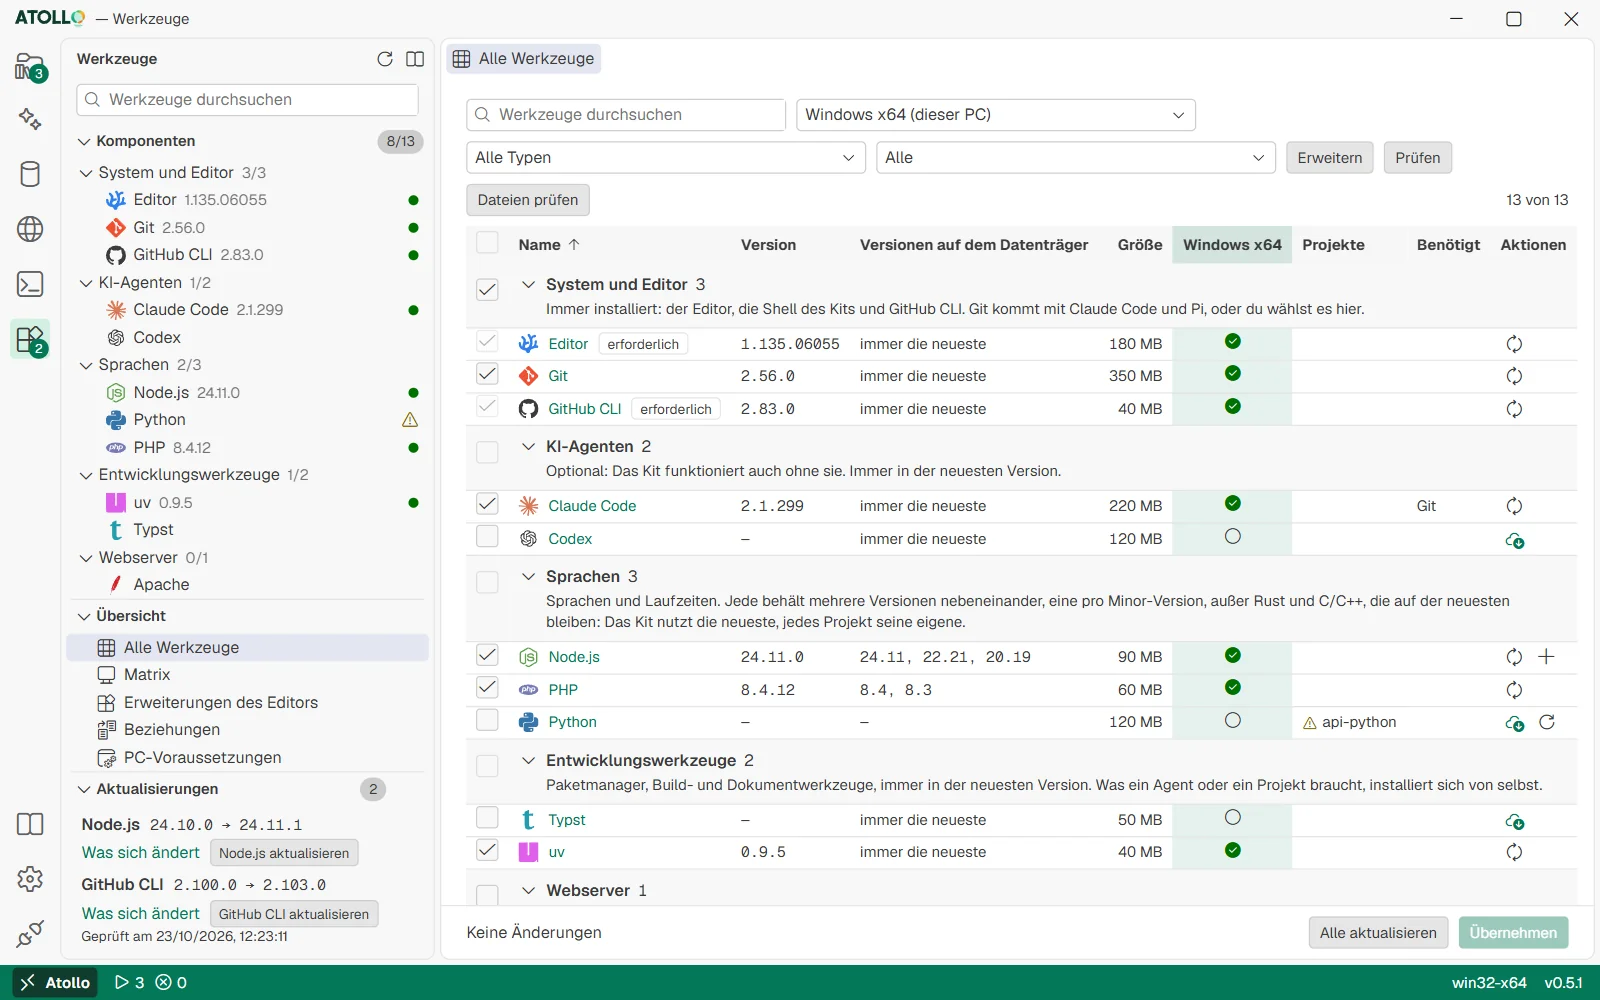Collapse the Aktualisierungen section
Image resolution: width=1600 pixels, height=1000 pixels.
click(x=84, y=789)
